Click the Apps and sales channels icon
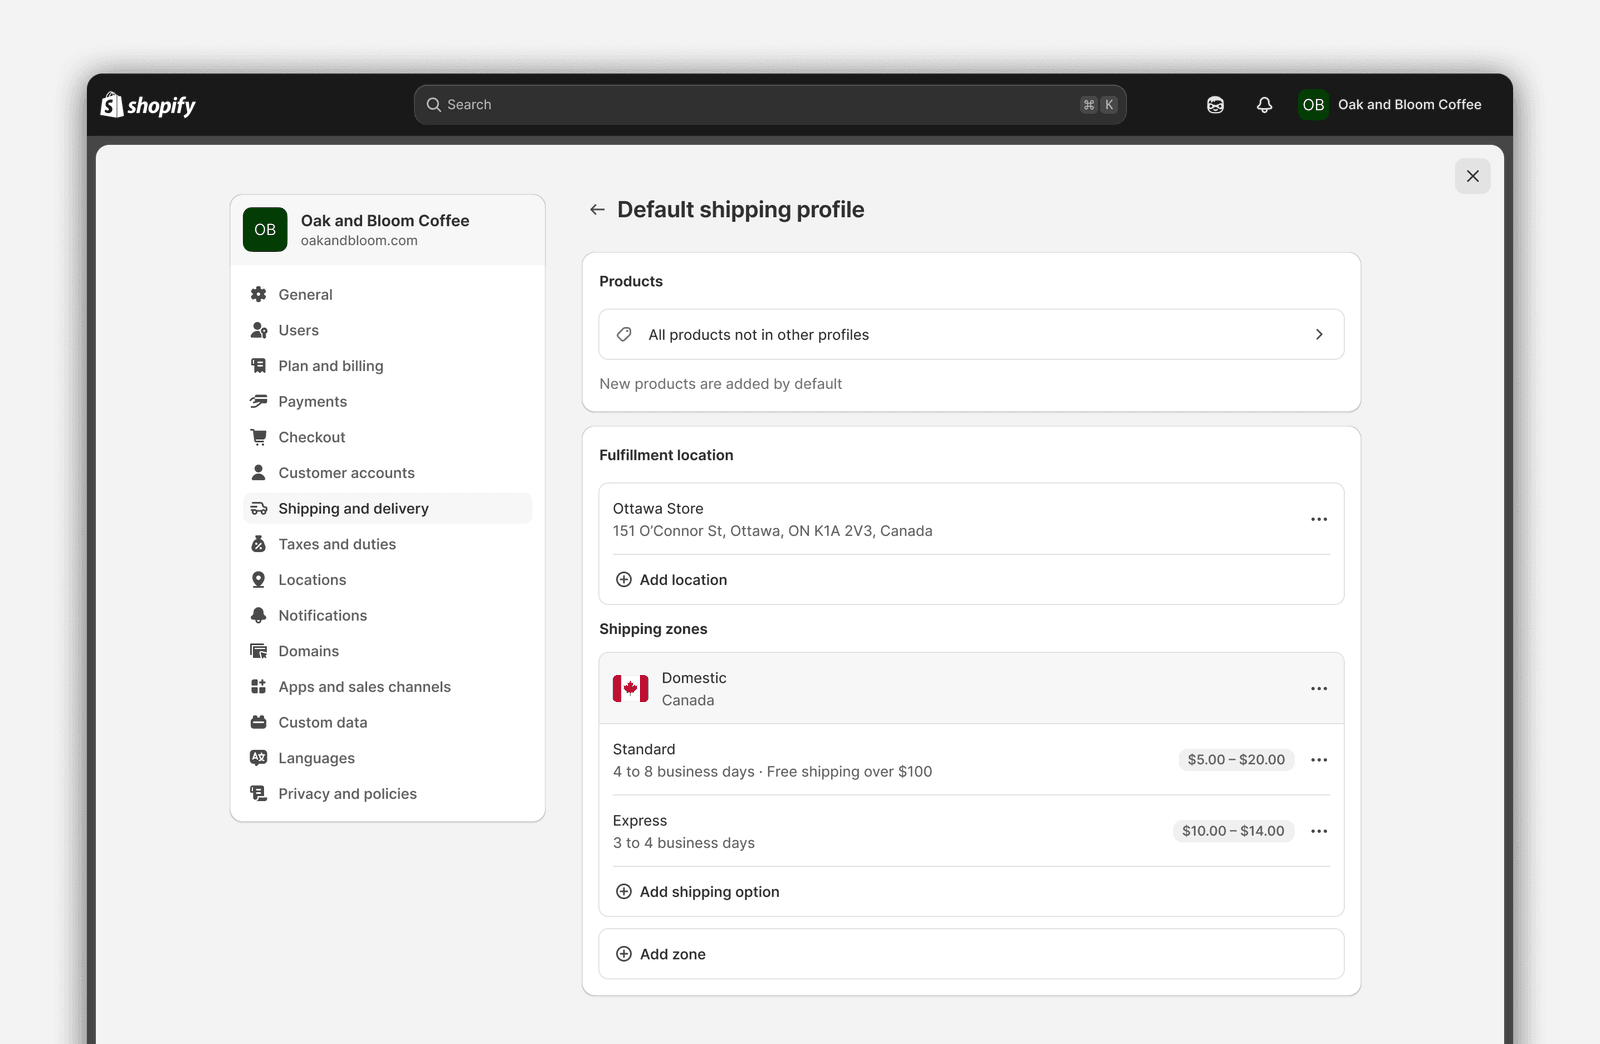This screenshot has height=1044, width=1600. click(258, 687)
